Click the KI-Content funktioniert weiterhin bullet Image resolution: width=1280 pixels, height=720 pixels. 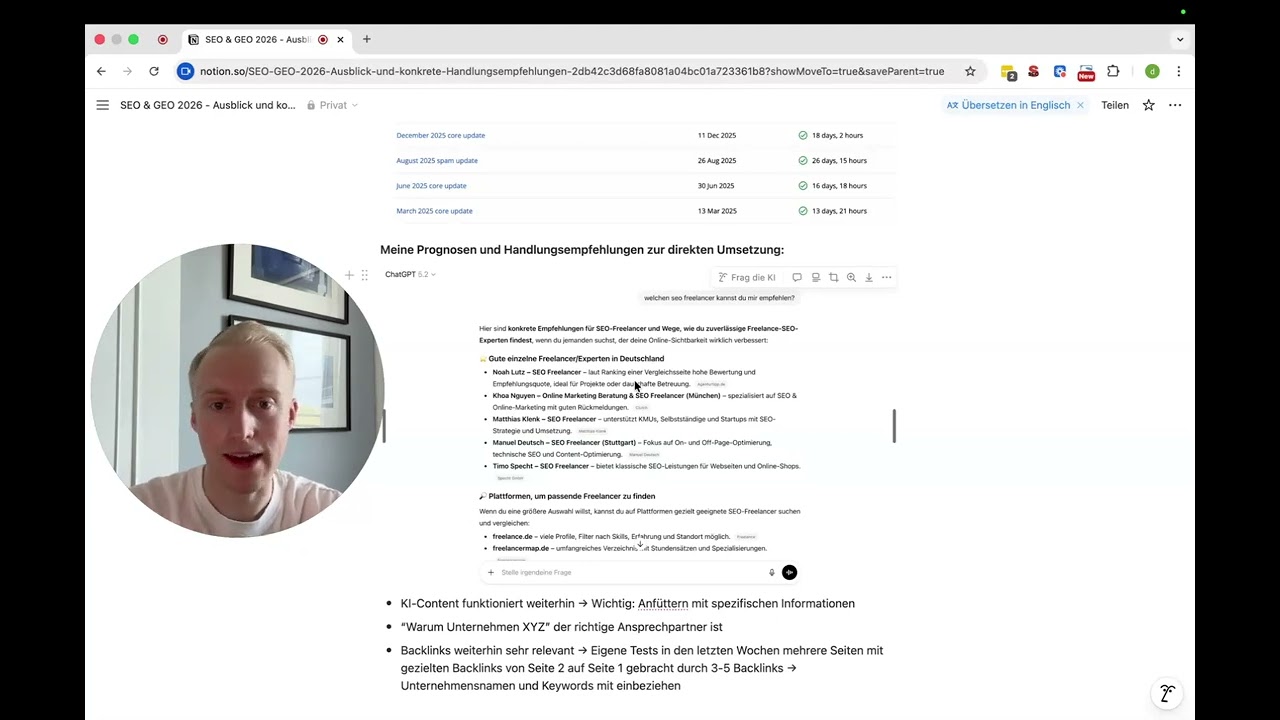click(x=628, y=604)
